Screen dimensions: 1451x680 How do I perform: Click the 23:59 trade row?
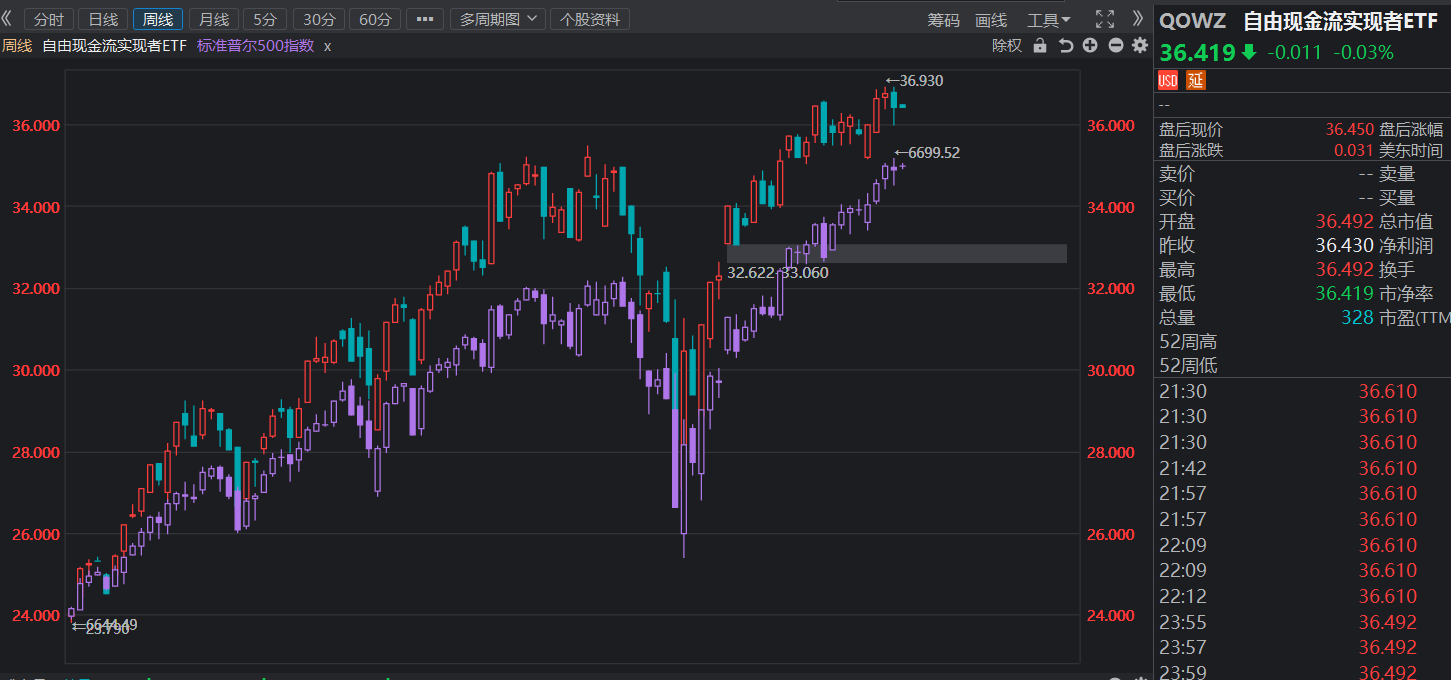[x=1302, y=673]
